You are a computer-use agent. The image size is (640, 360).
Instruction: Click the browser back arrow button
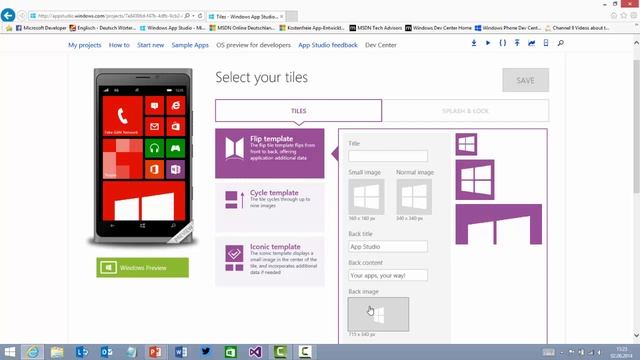(8, 16)
